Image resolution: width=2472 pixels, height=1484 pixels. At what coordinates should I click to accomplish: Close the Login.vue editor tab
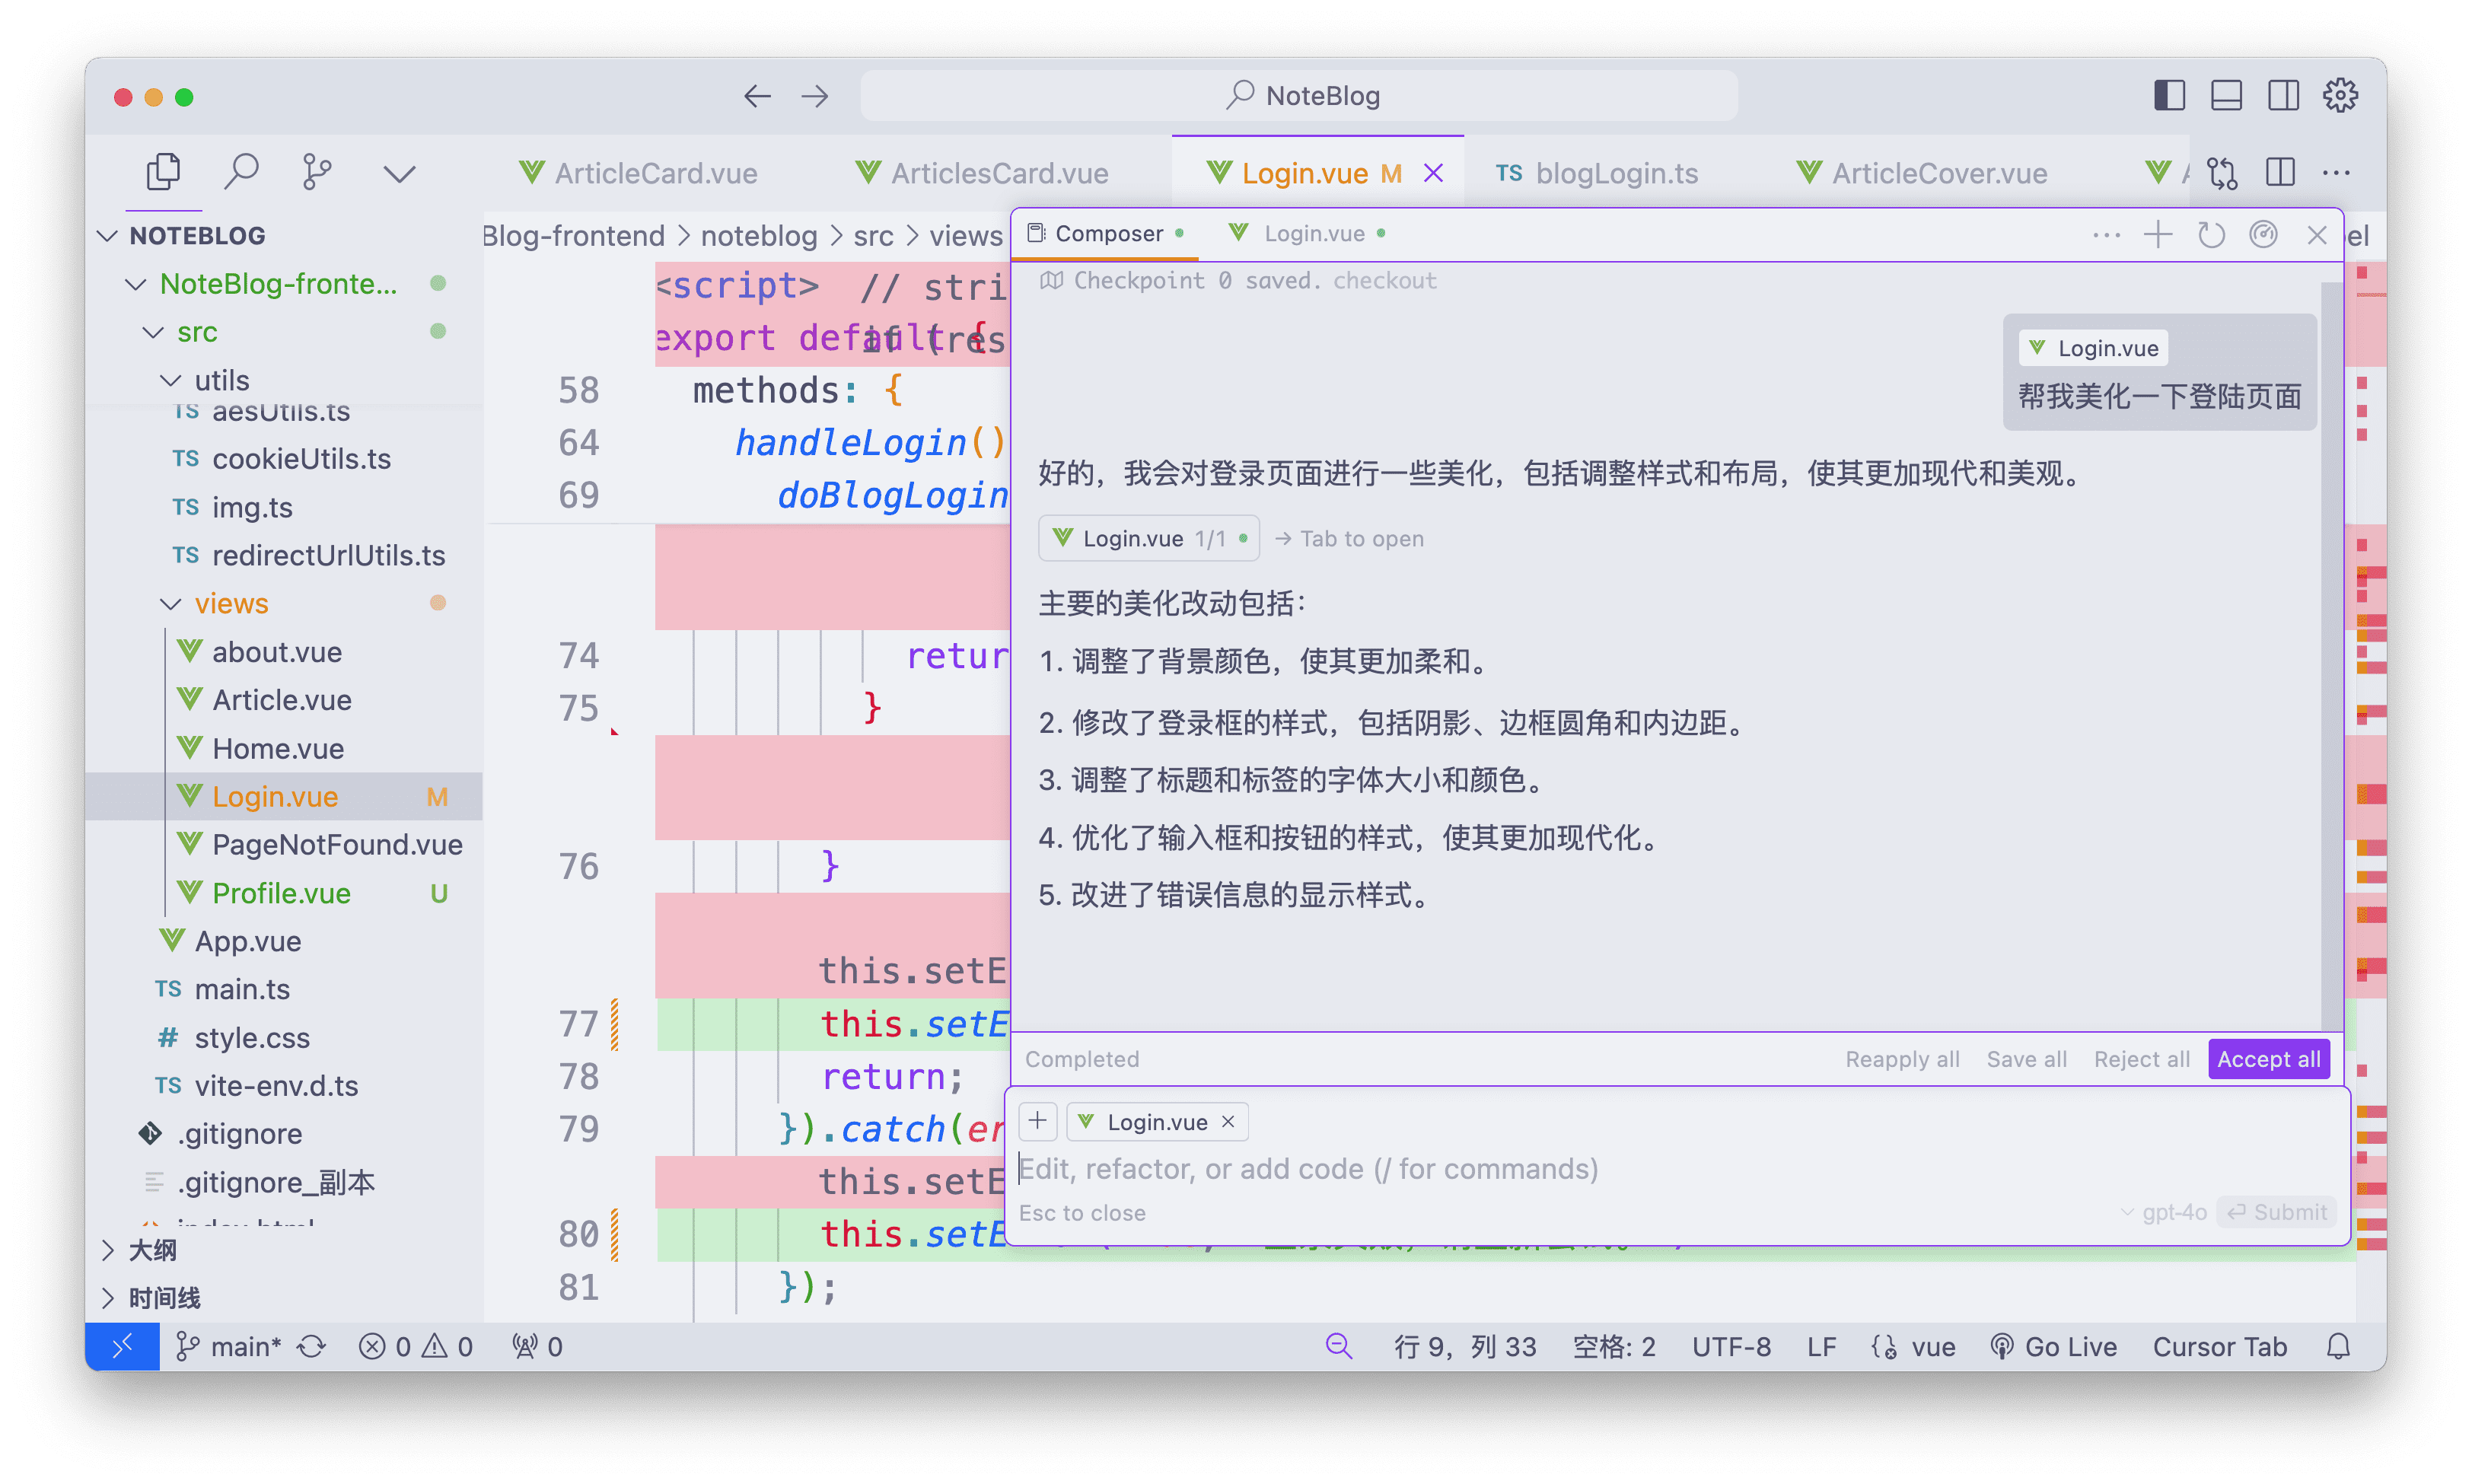pyautogui.click(x=1433, y=173)
